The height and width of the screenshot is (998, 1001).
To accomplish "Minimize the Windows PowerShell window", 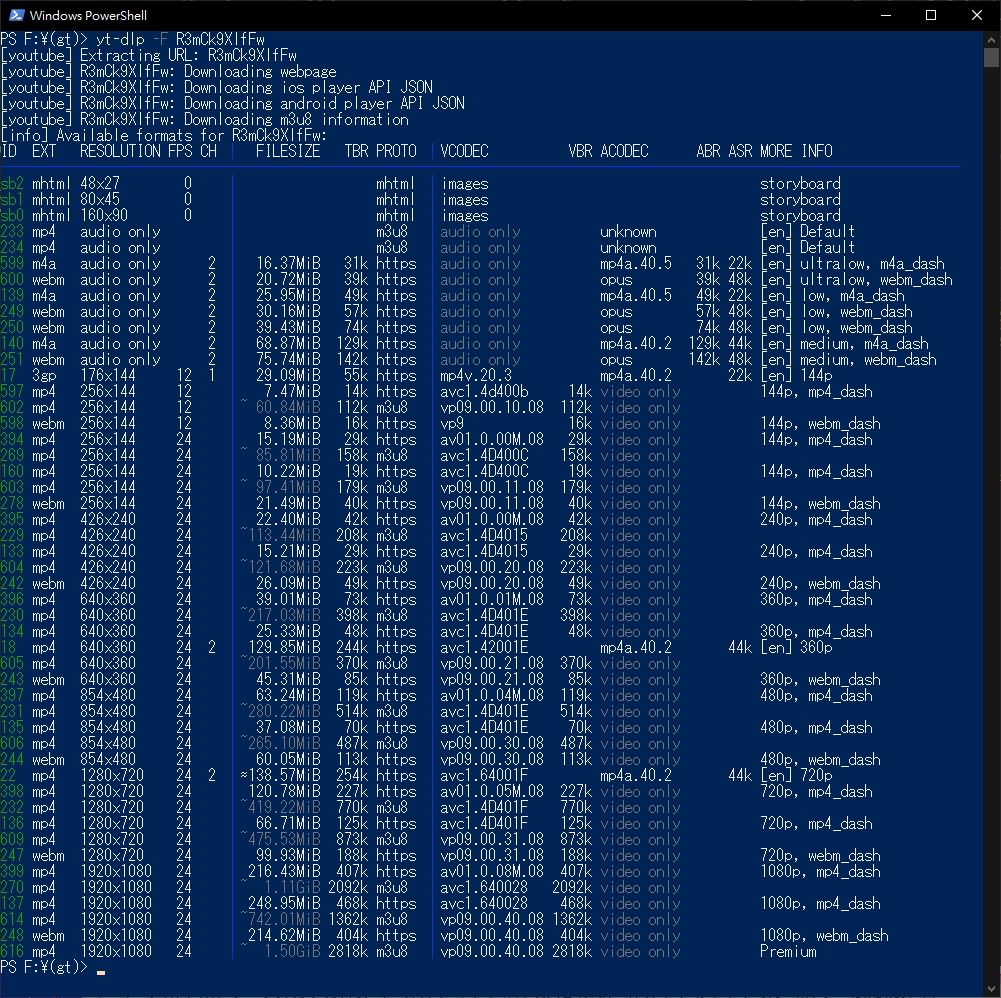I will (x=885, y=15).
